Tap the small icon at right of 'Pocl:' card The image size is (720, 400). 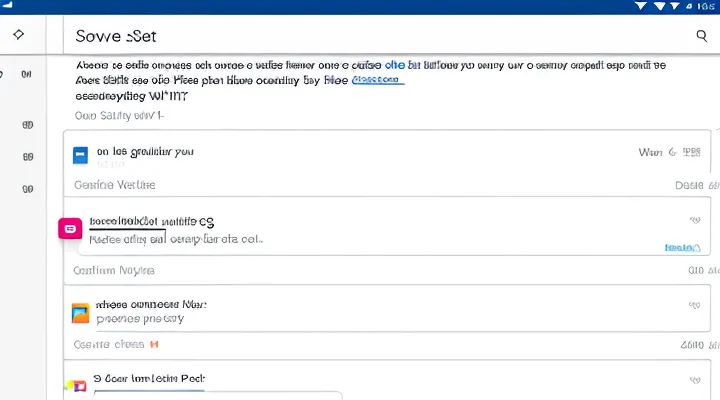coord(695,380)
